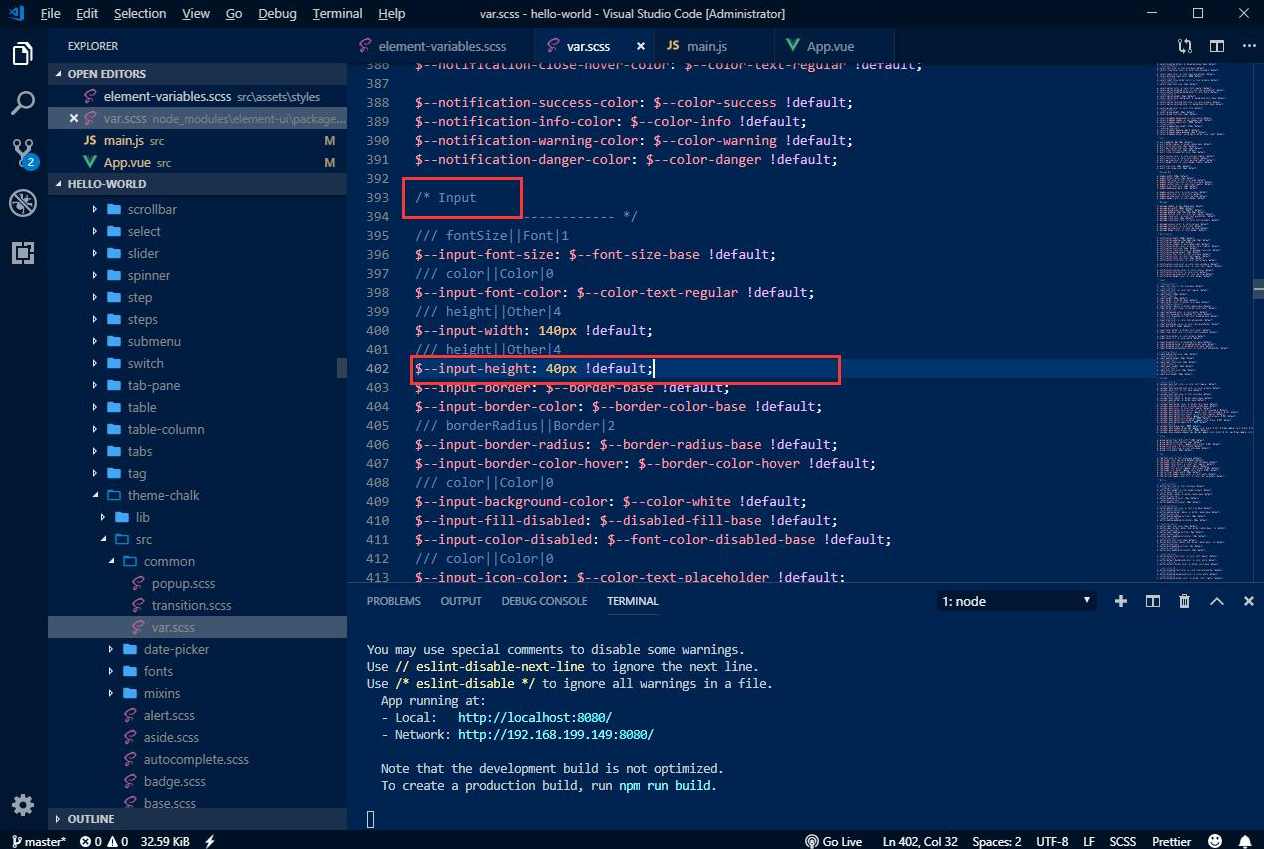Open the Extensions view
Image resolution: width=1264 pixels, height=849 pixels.
[22, 253]
